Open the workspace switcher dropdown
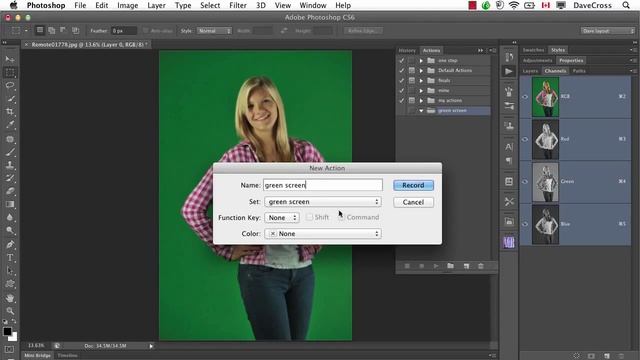 (608, 31)
